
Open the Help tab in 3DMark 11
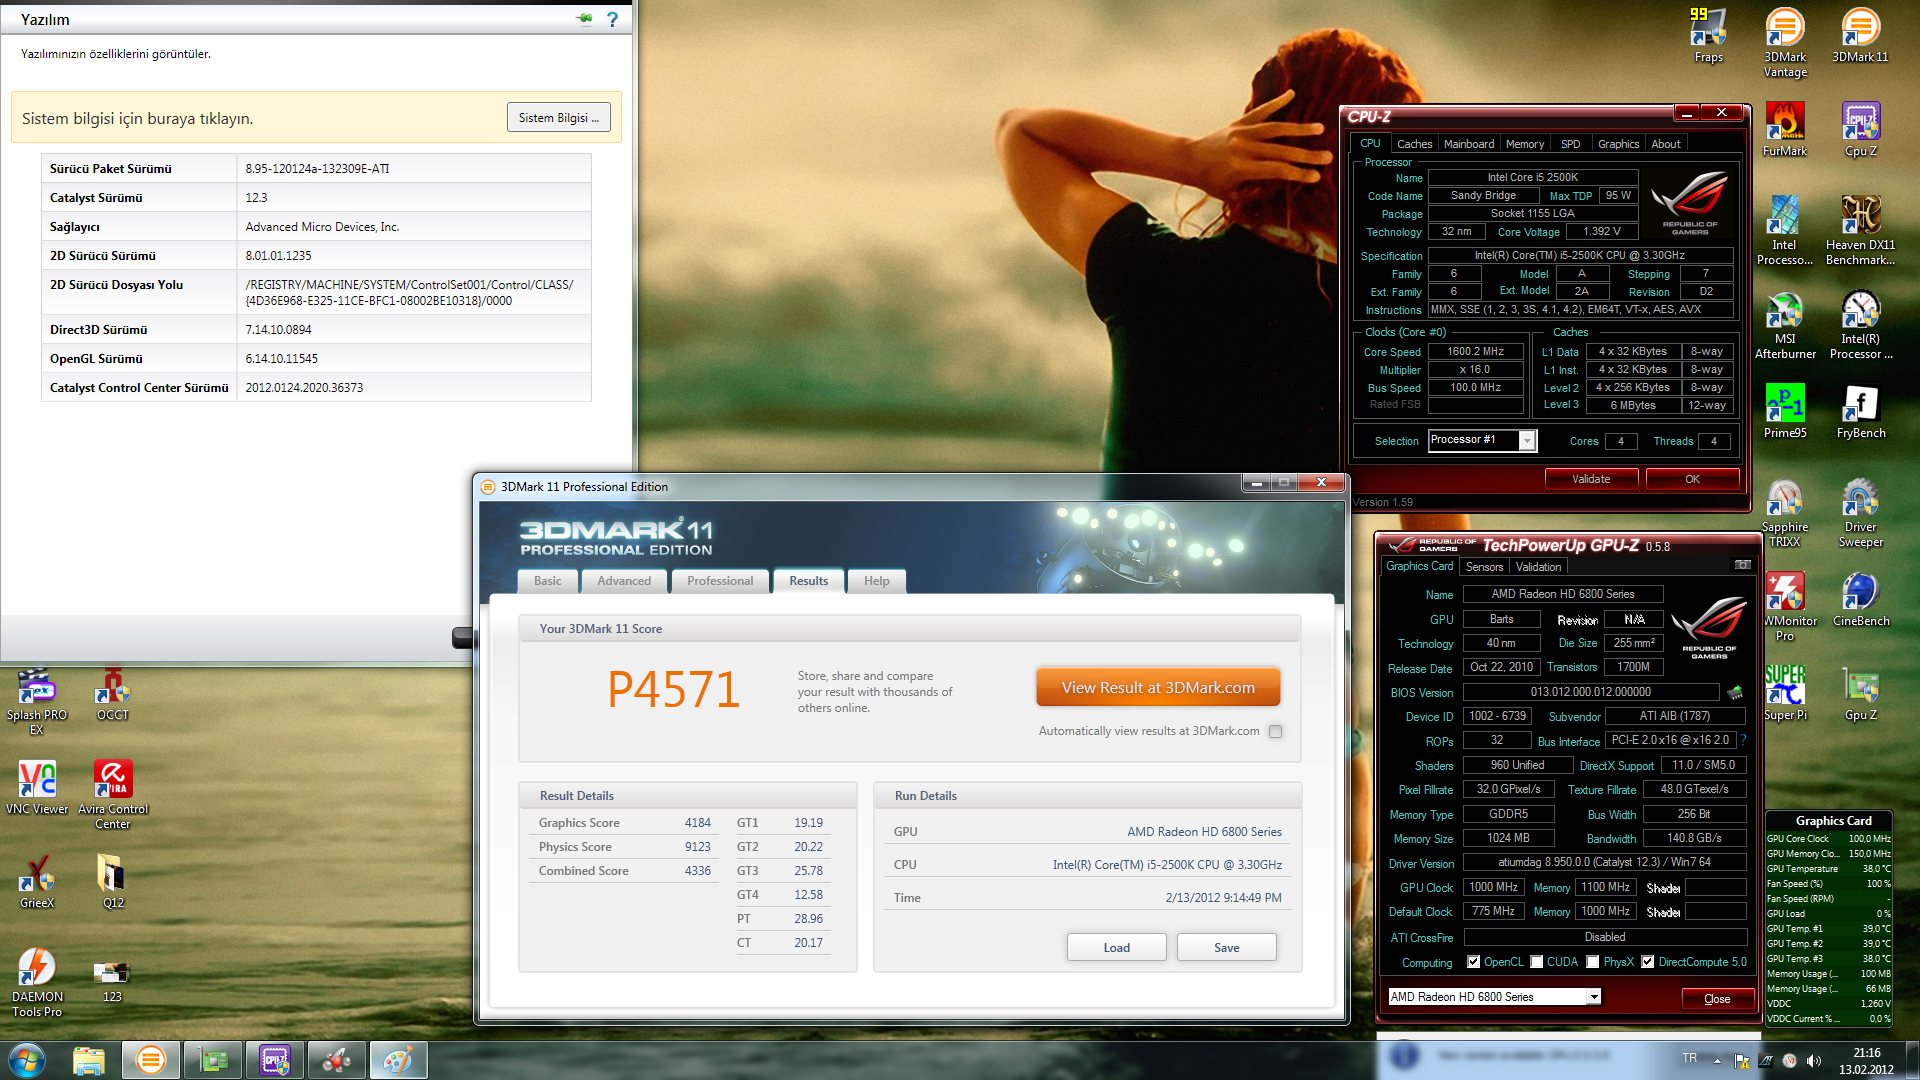click(876, 581)
